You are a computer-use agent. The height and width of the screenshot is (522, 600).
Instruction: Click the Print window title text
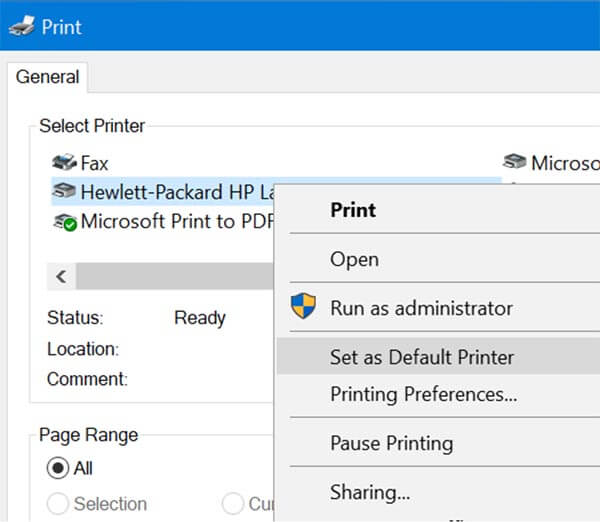(62, 27)
